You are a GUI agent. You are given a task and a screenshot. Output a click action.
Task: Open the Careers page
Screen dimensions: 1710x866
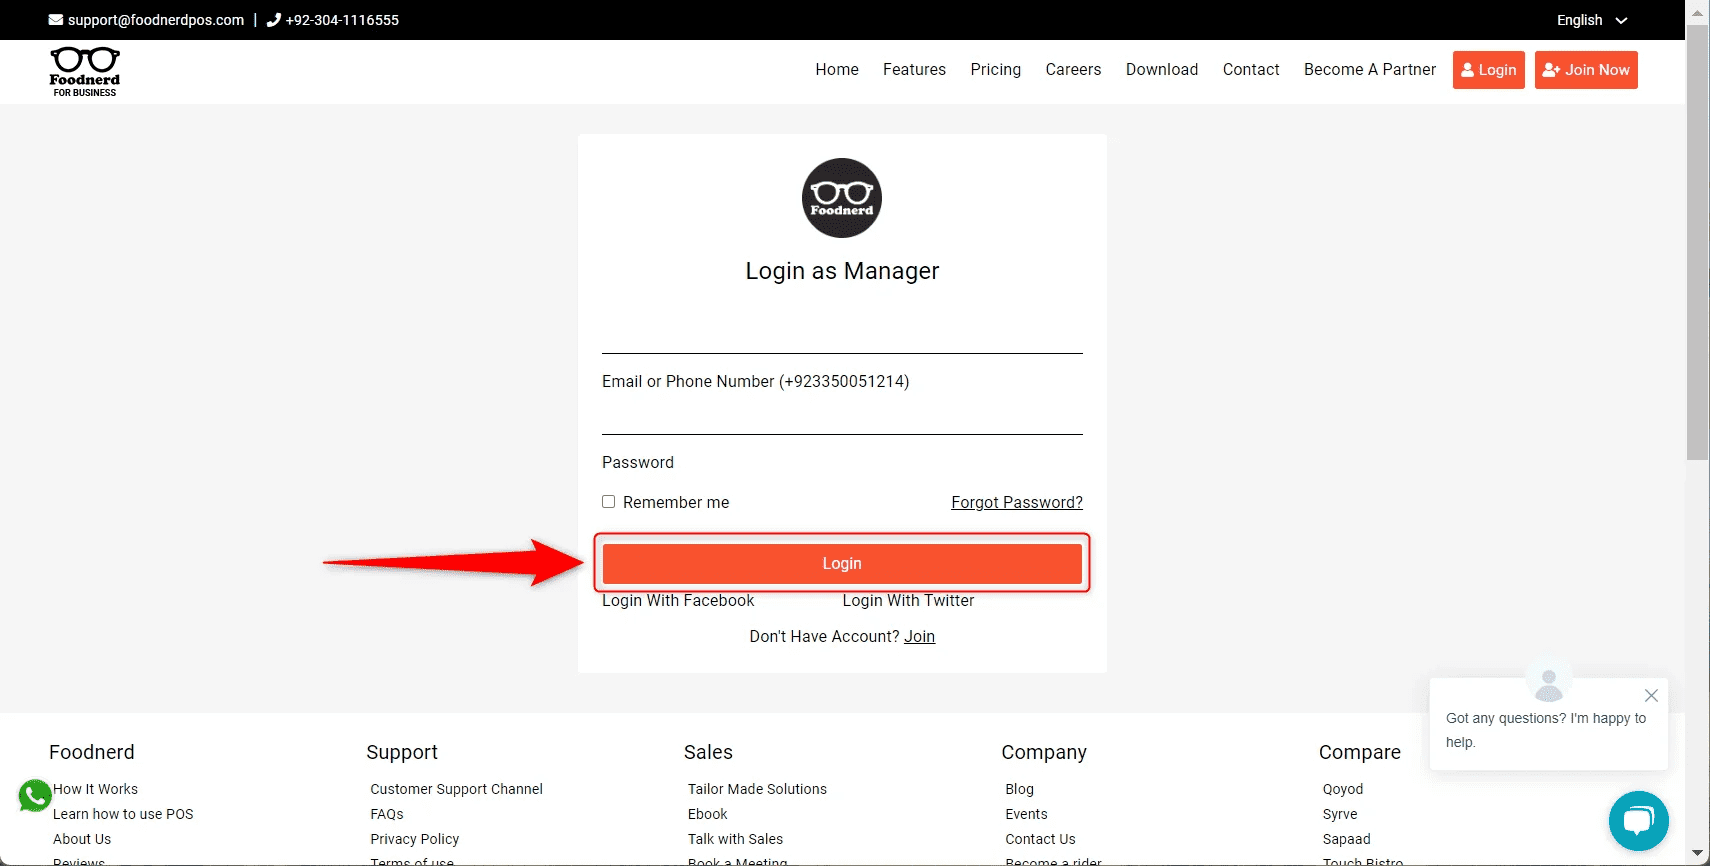click(1073, 70)
